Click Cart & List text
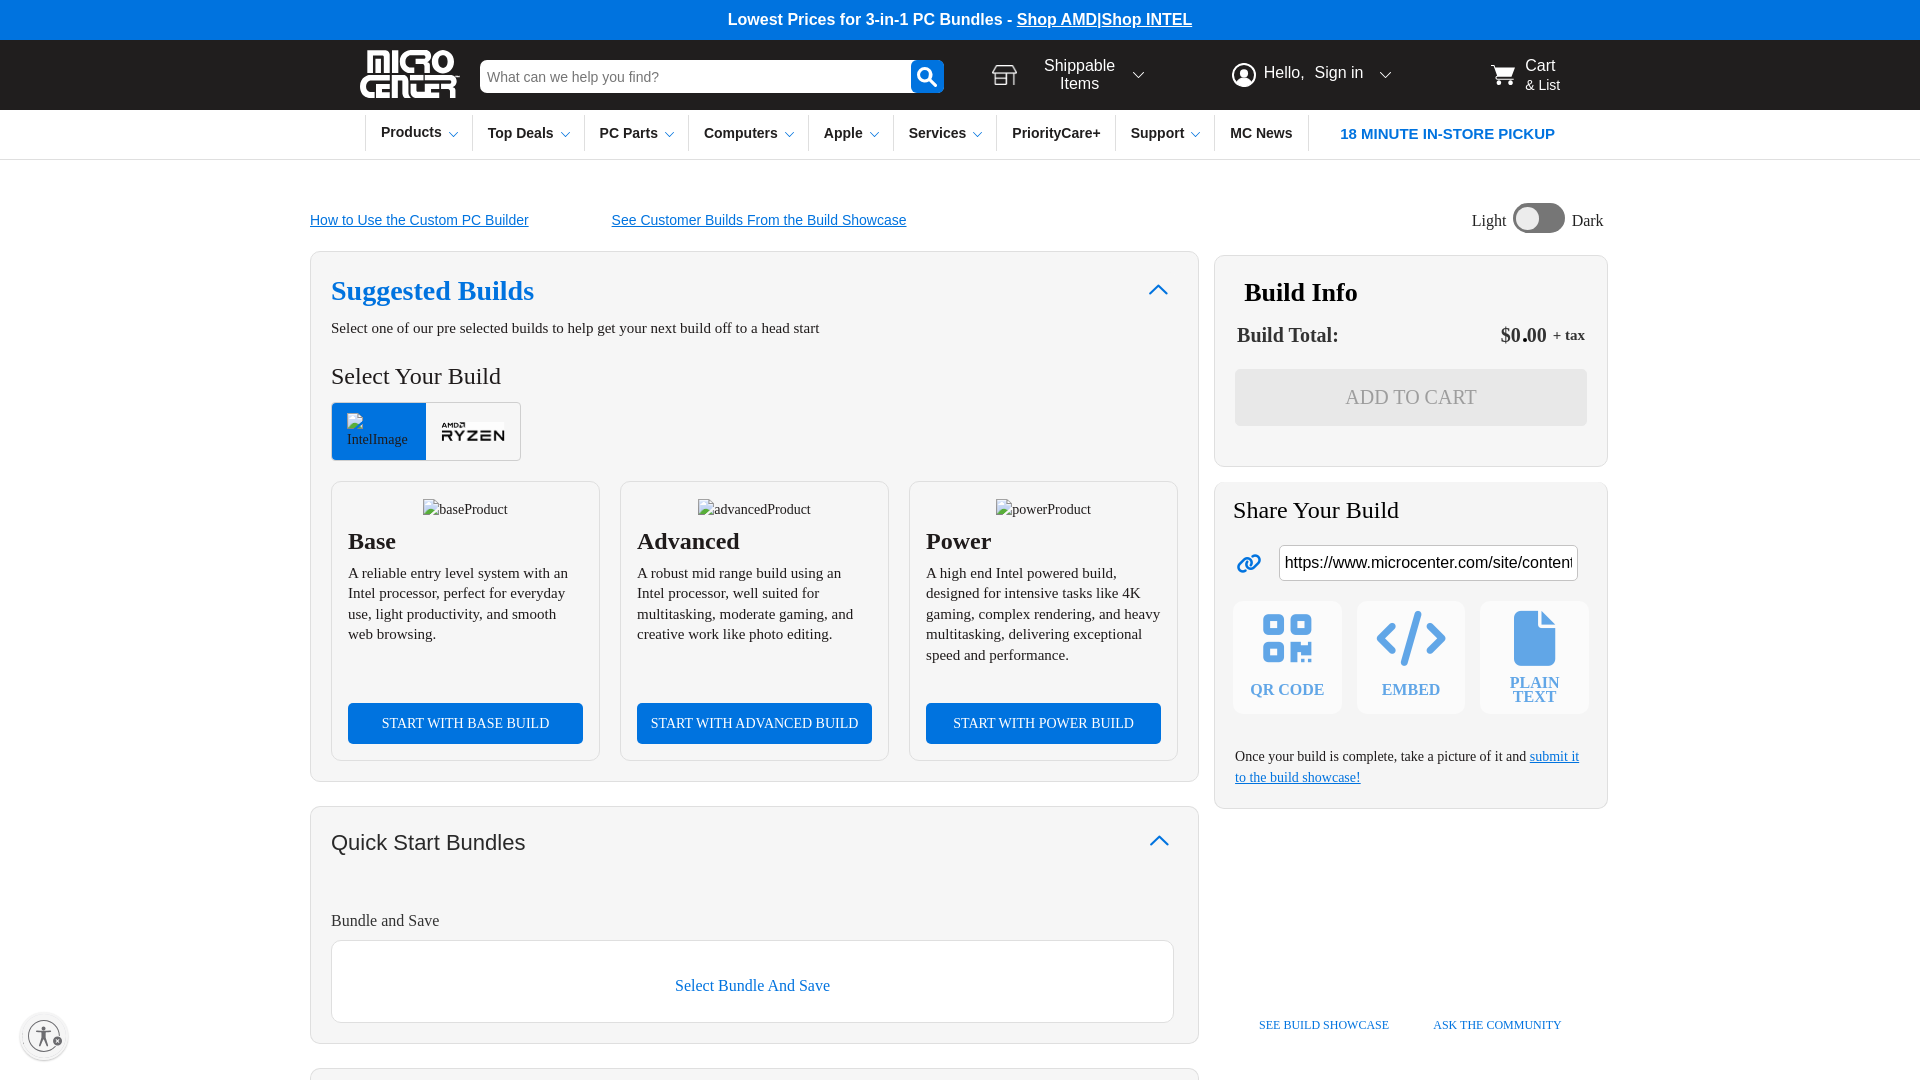1920x1080 pixels. point(1542,75)
